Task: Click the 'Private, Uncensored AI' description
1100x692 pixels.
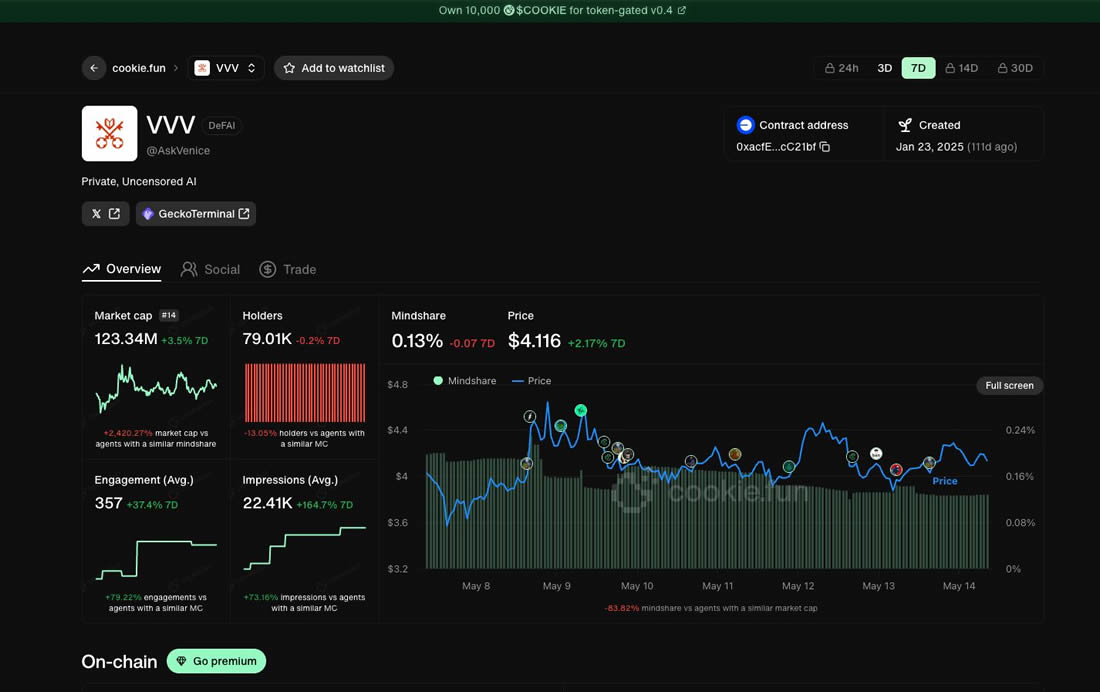Action: [x=139, y=181]
